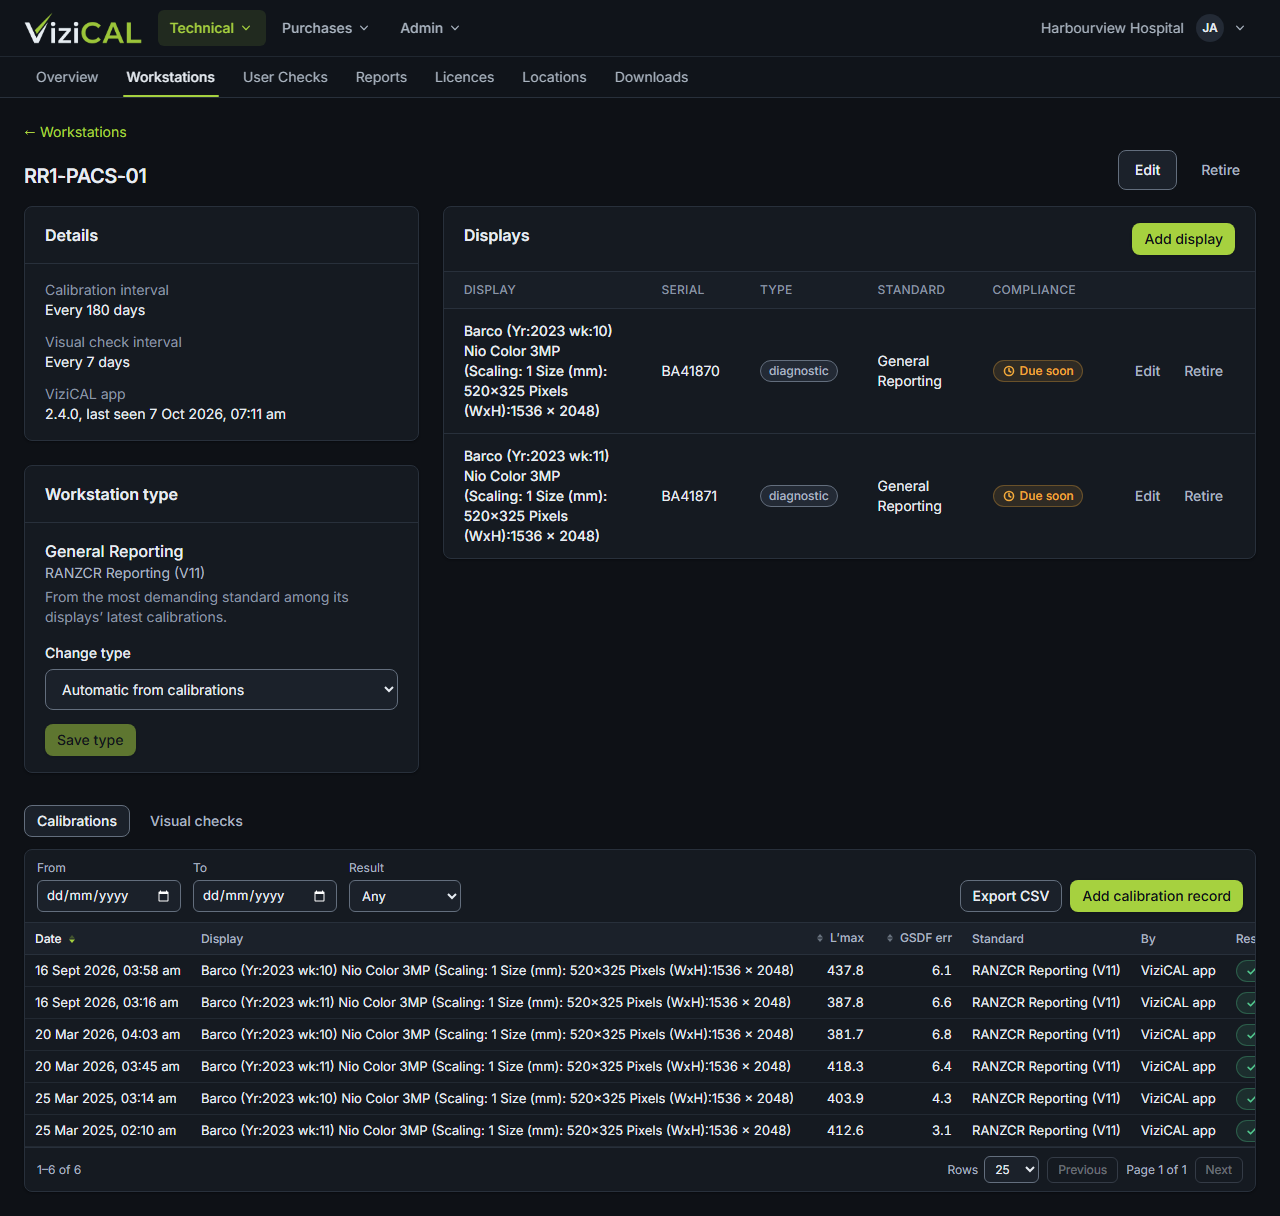The height and width of the screenshot is (1216, 1280).
Task: Change the Rows per page selector
Action: click(x=1012, y=1170)
